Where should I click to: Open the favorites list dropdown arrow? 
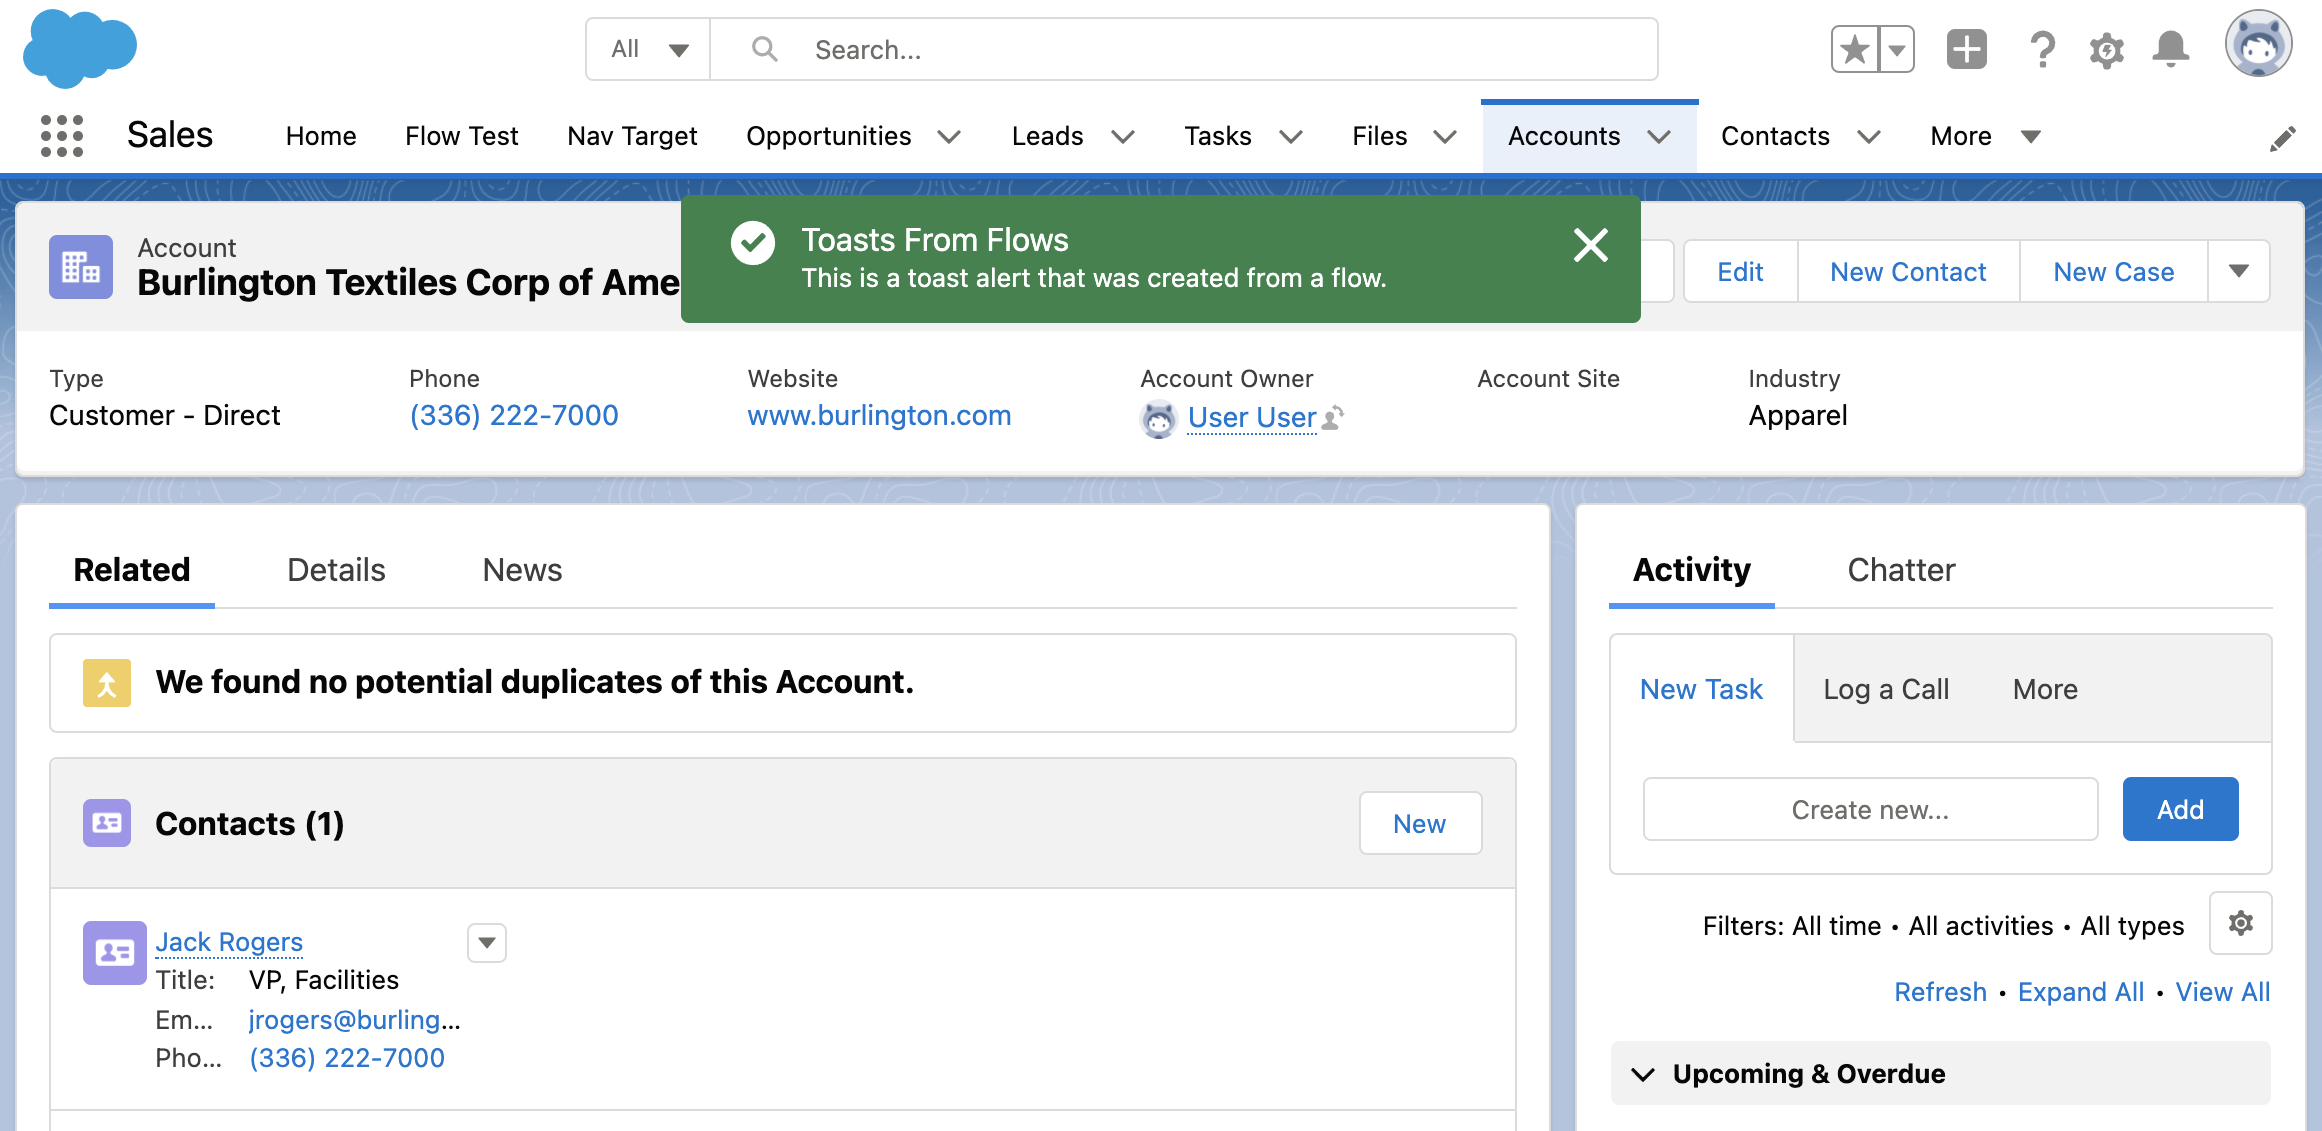1896,49
